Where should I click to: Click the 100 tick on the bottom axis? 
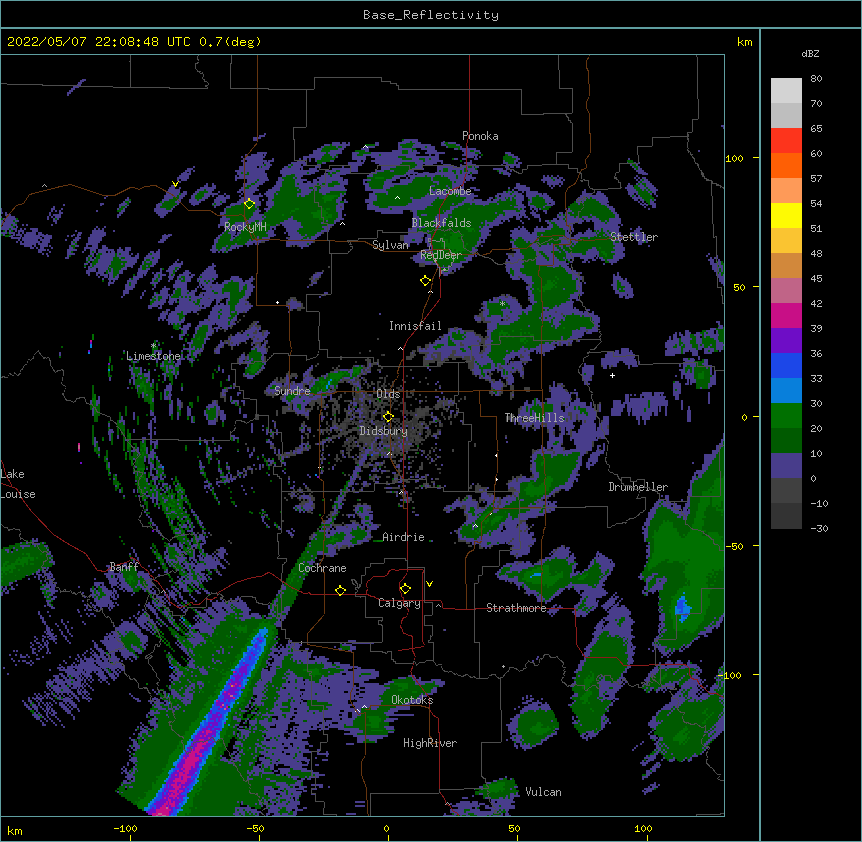click(643, 828)
